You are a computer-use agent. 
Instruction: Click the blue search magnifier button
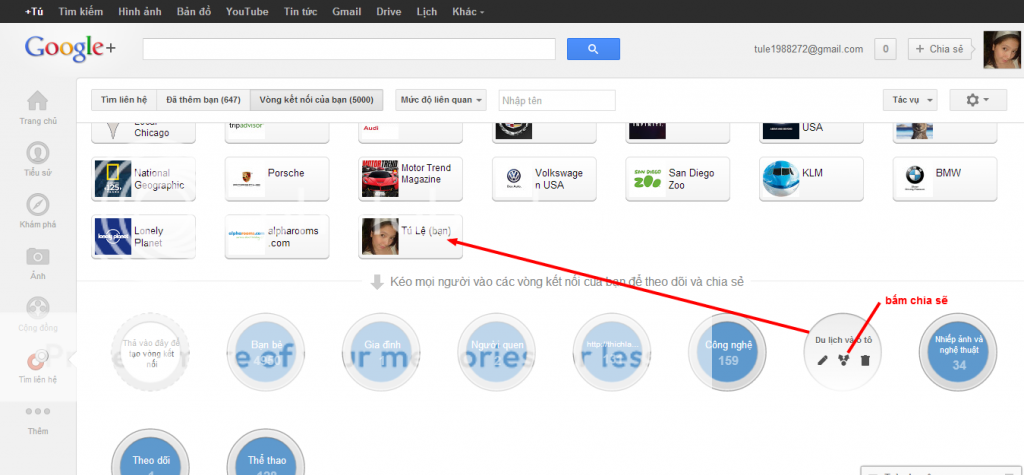coord(593,49)
